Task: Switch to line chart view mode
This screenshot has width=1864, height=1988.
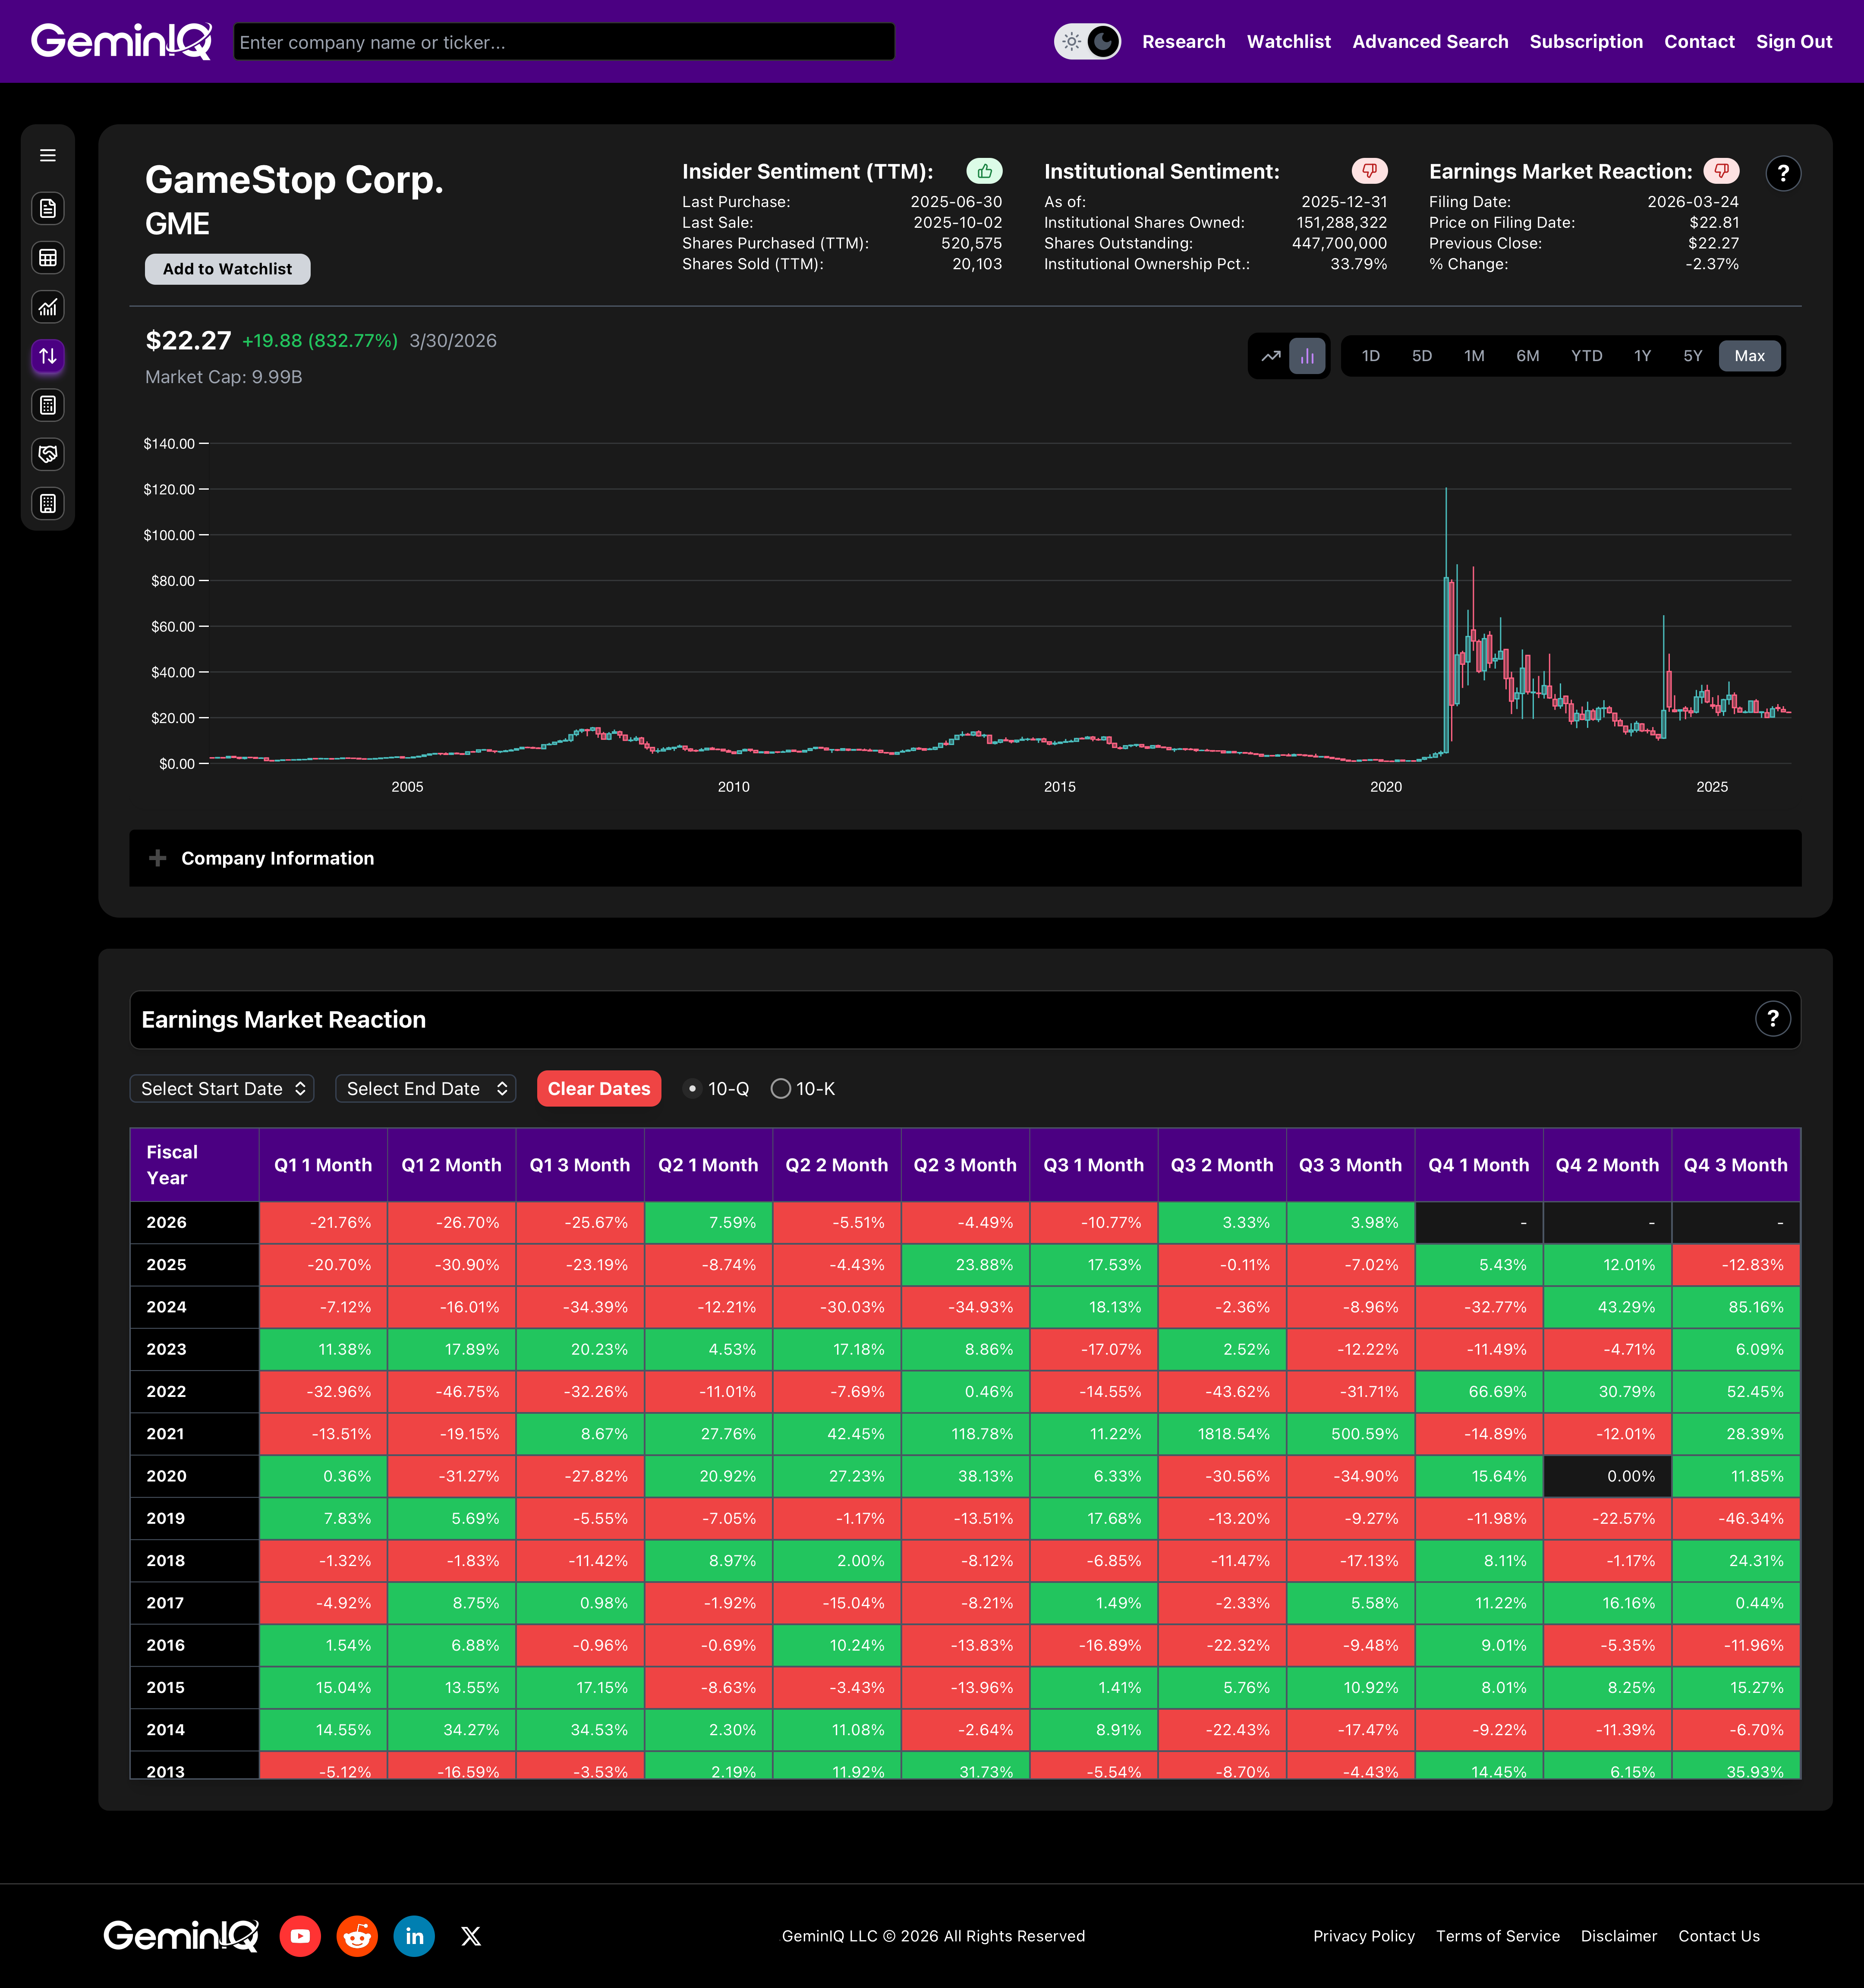Action: tap(1271, 355)
